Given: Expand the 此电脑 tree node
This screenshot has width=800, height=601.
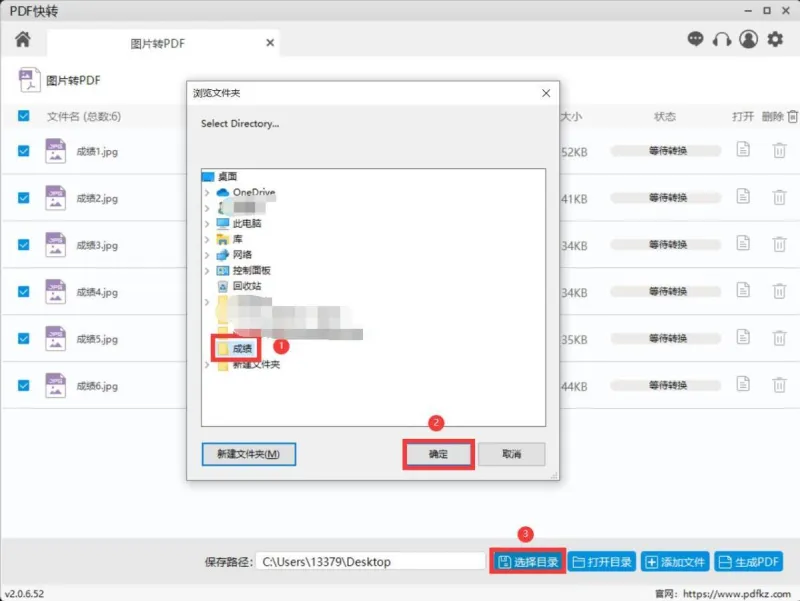Looking at the screenshot, I should [207, 224].
